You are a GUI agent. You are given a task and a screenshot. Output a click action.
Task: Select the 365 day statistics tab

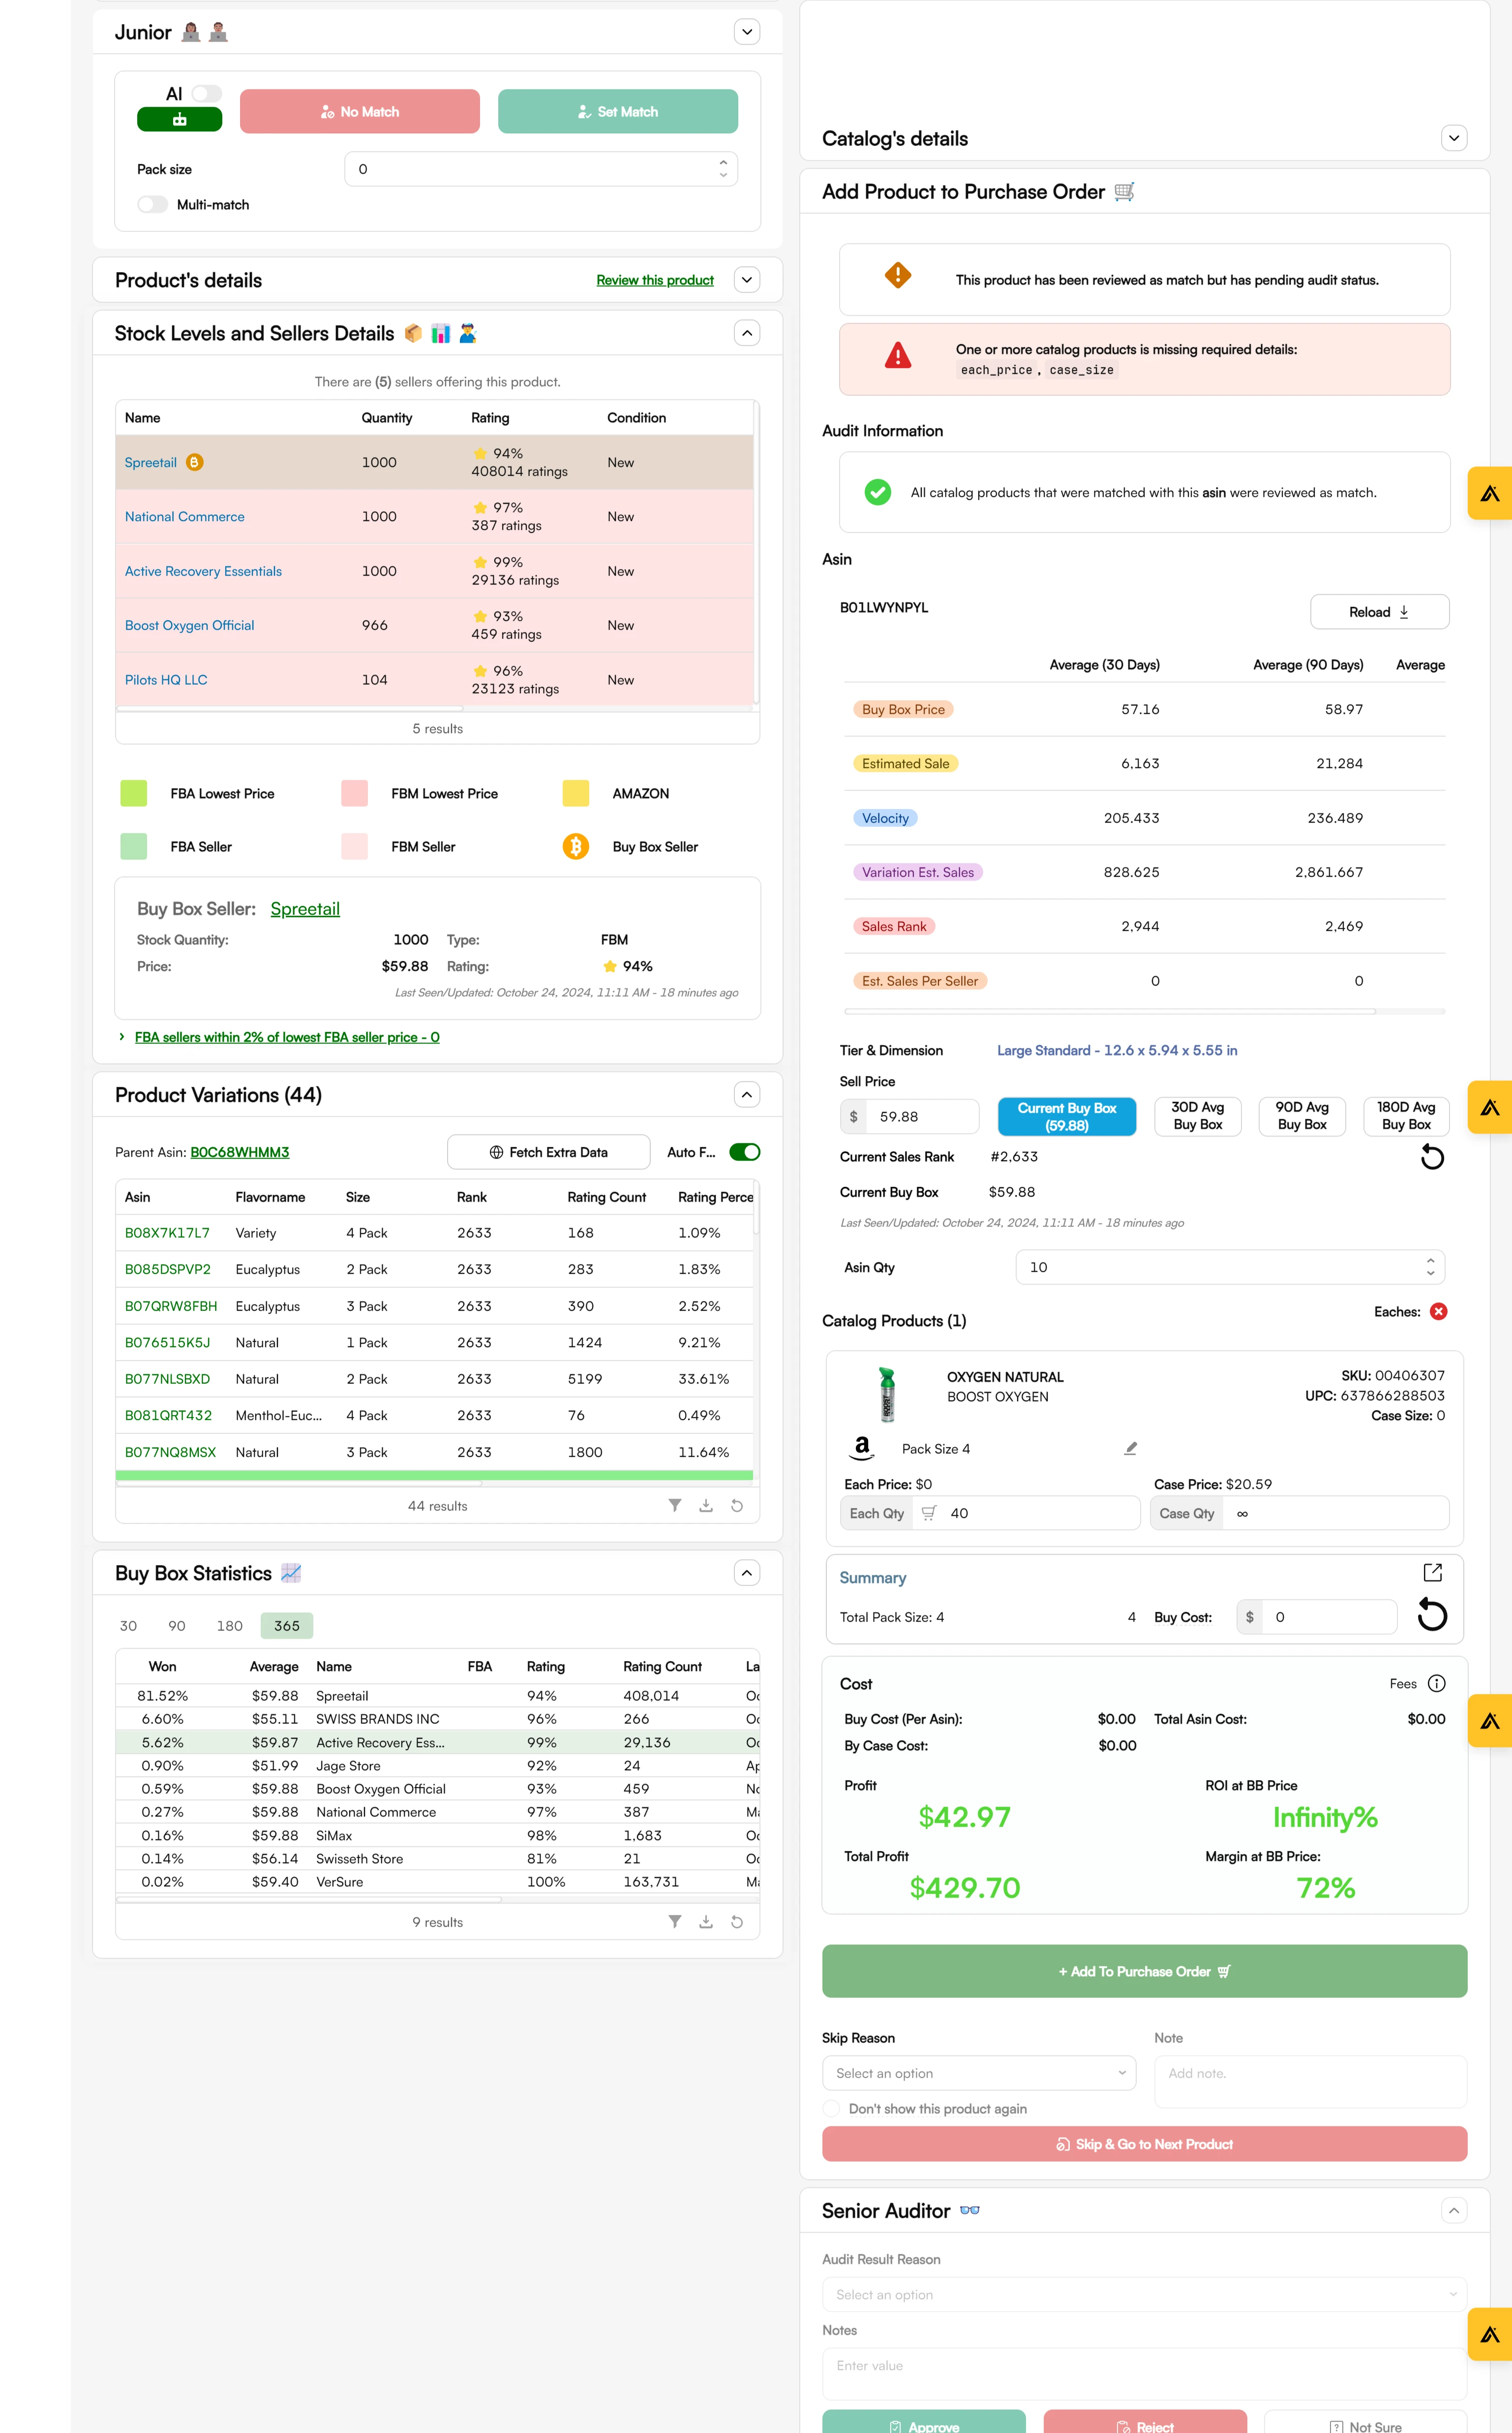[287, 1626]
